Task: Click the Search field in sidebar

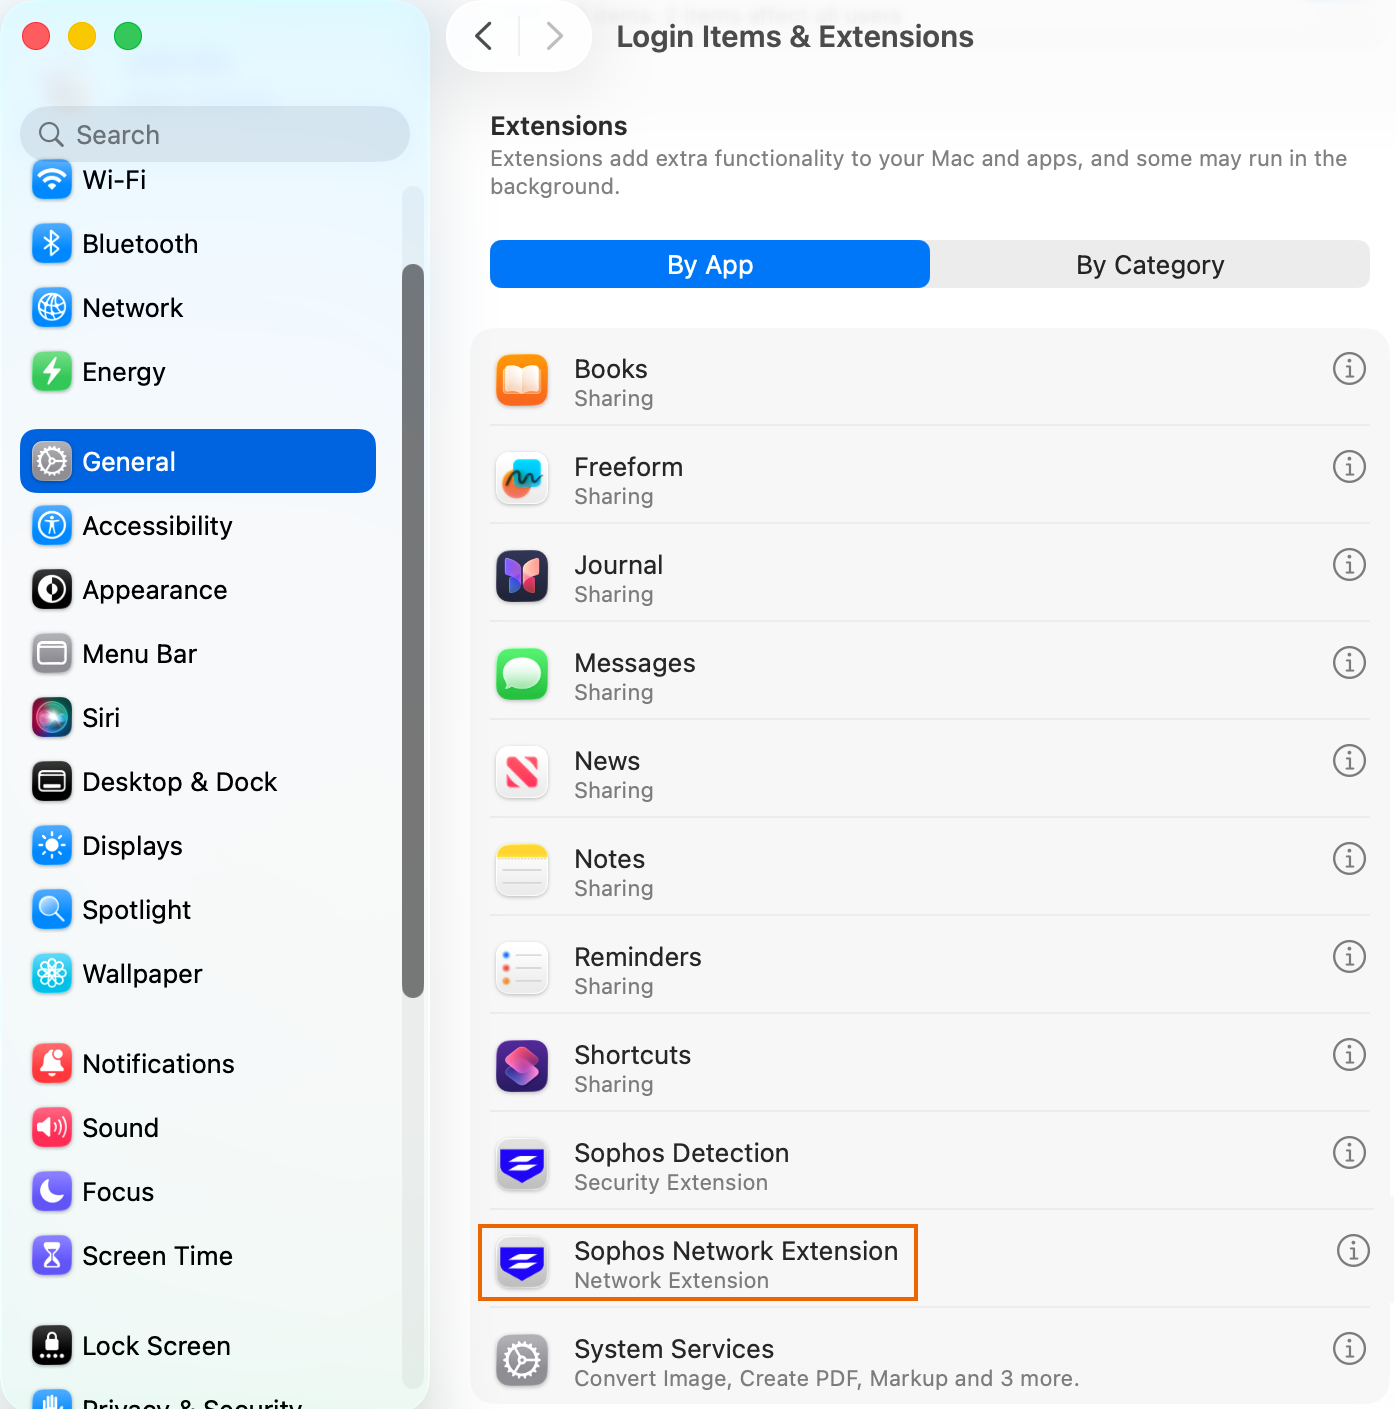Action: pos(215,134)
